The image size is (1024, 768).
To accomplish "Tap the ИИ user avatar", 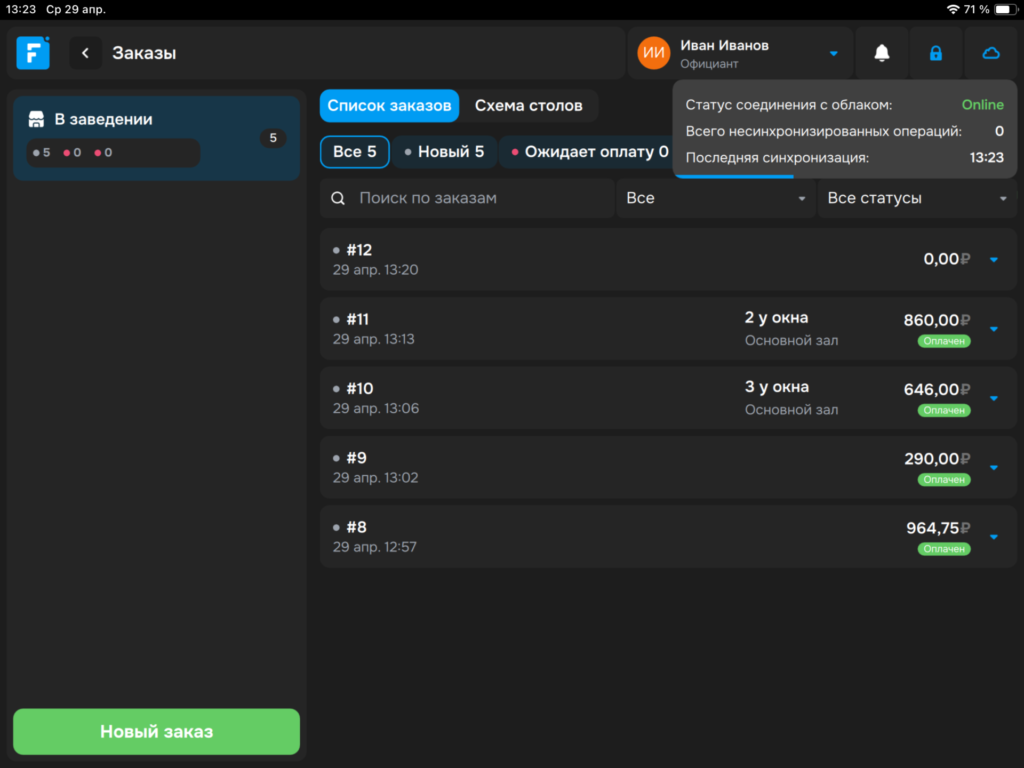I will pyautogui.click(x=654, y=53).
